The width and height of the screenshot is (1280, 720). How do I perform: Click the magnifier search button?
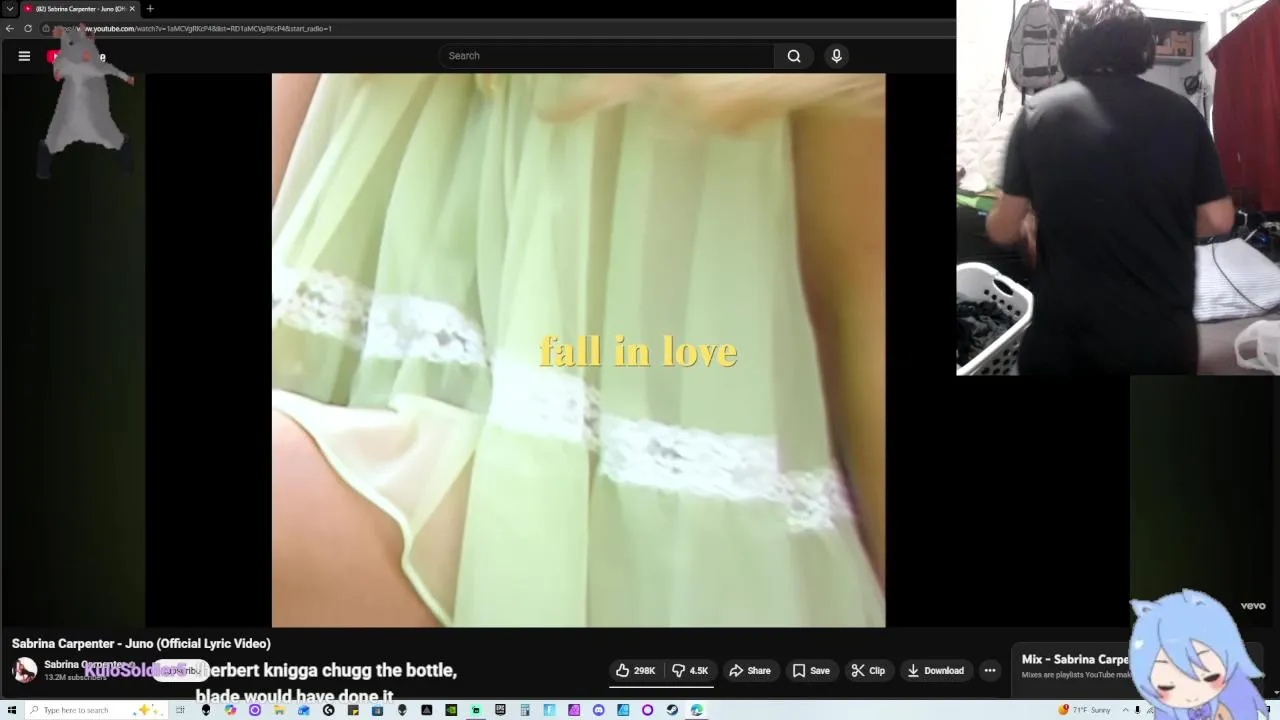[x=794, y=56]
